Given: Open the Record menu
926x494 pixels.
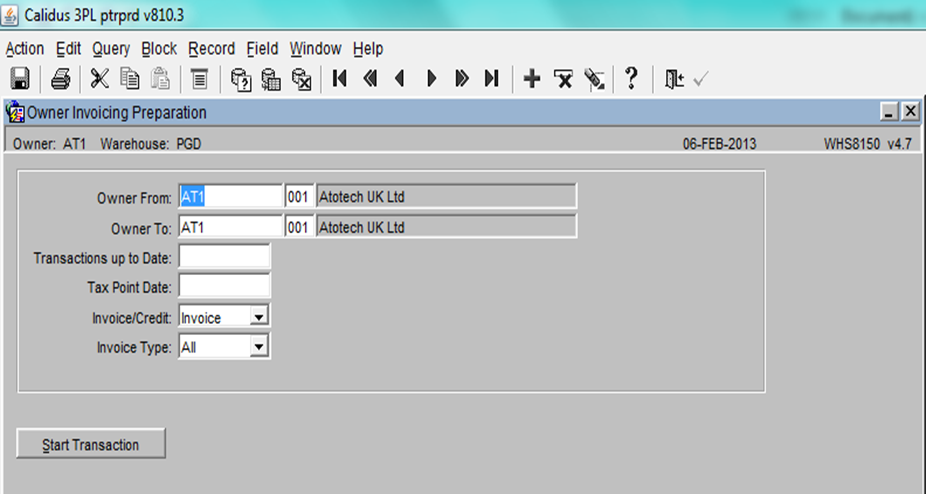Looking at the screenshot, I should coord(211,48).
